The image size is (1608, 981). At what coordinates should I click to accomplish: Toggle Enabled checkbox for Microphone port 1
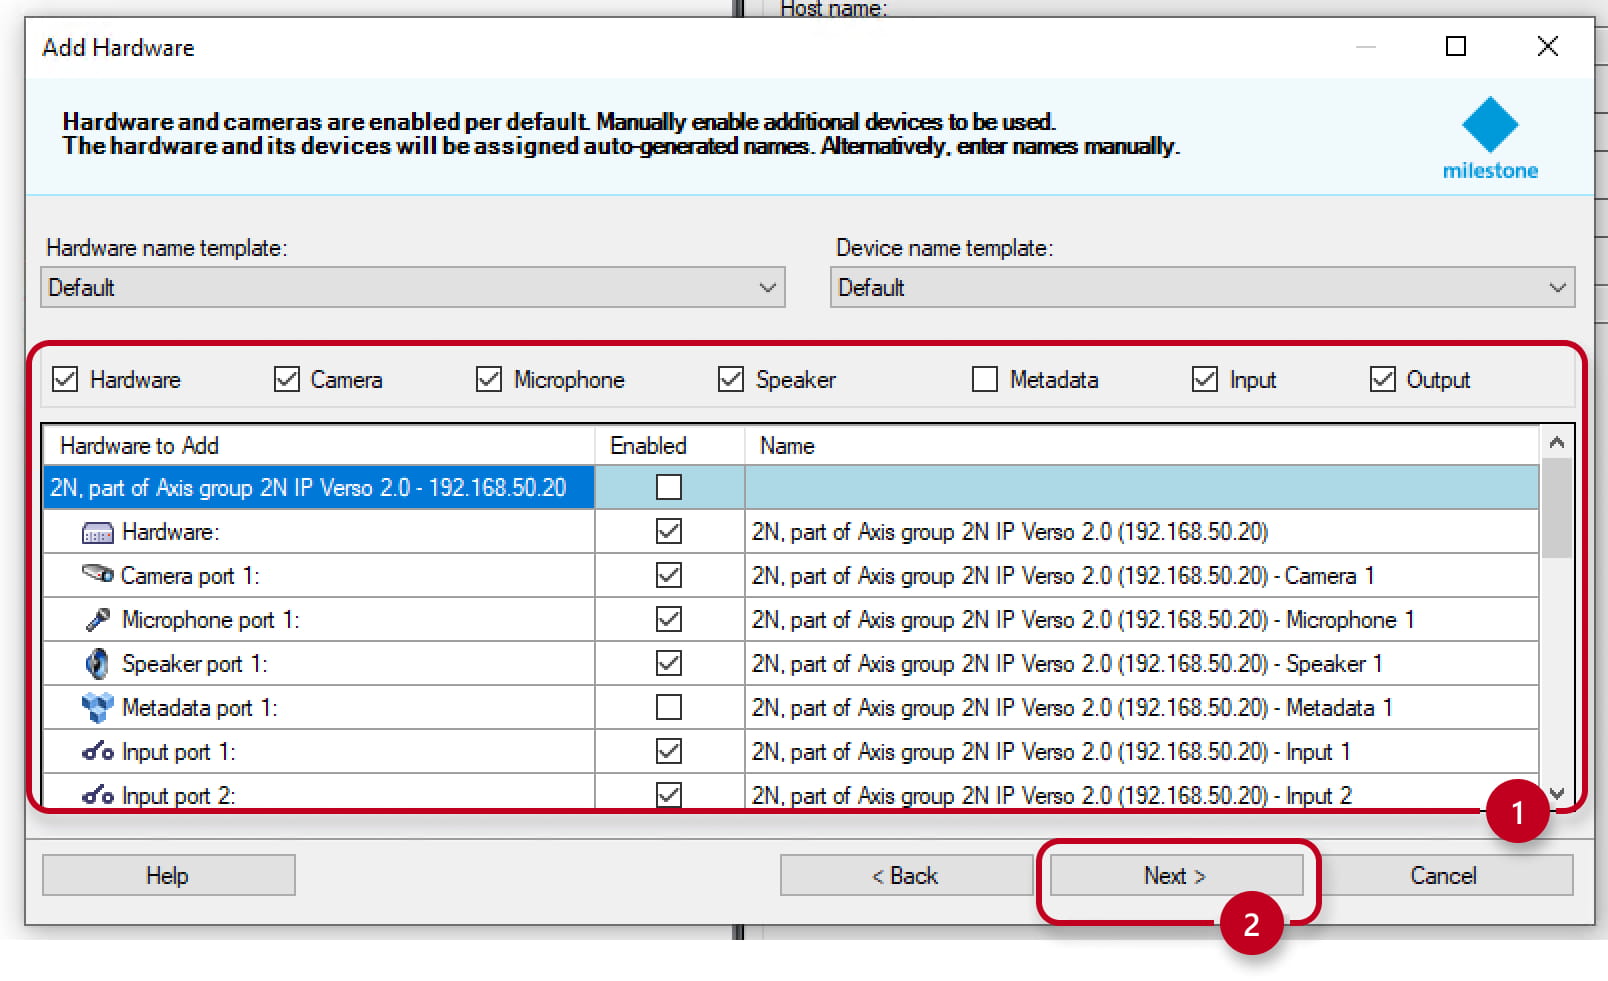[x=669, y=619]
